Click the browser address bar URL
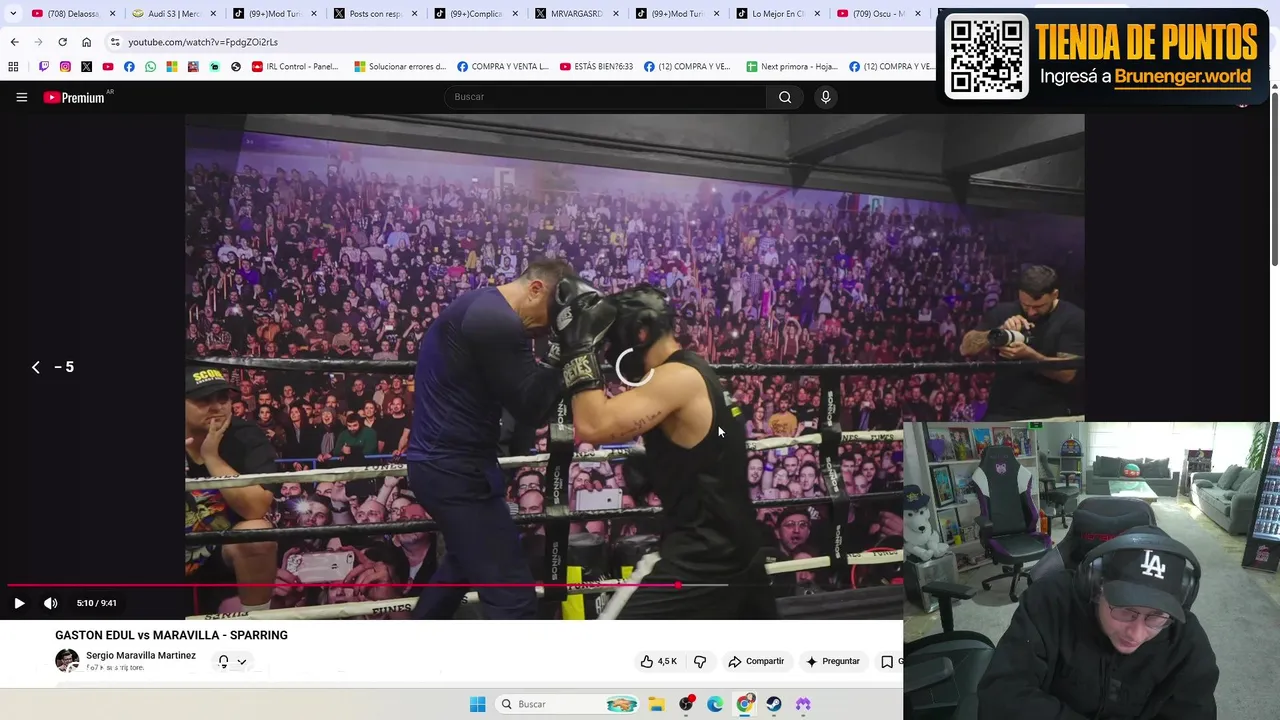 tap(203, 42)
